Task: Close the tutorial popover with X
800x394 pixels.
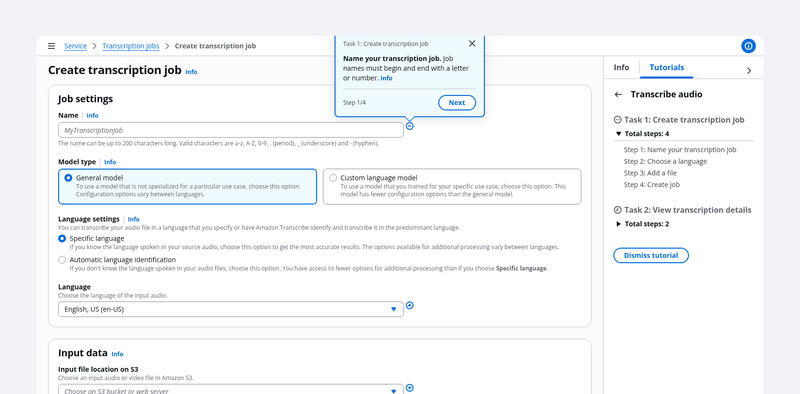Action: tap(472, 43)
